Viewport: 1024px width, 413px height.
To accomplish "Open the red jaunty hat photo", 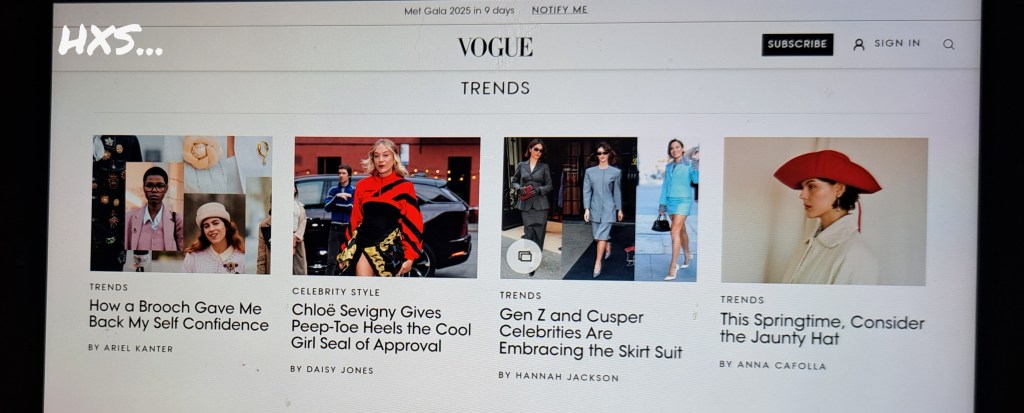I will tap(824, 211).
